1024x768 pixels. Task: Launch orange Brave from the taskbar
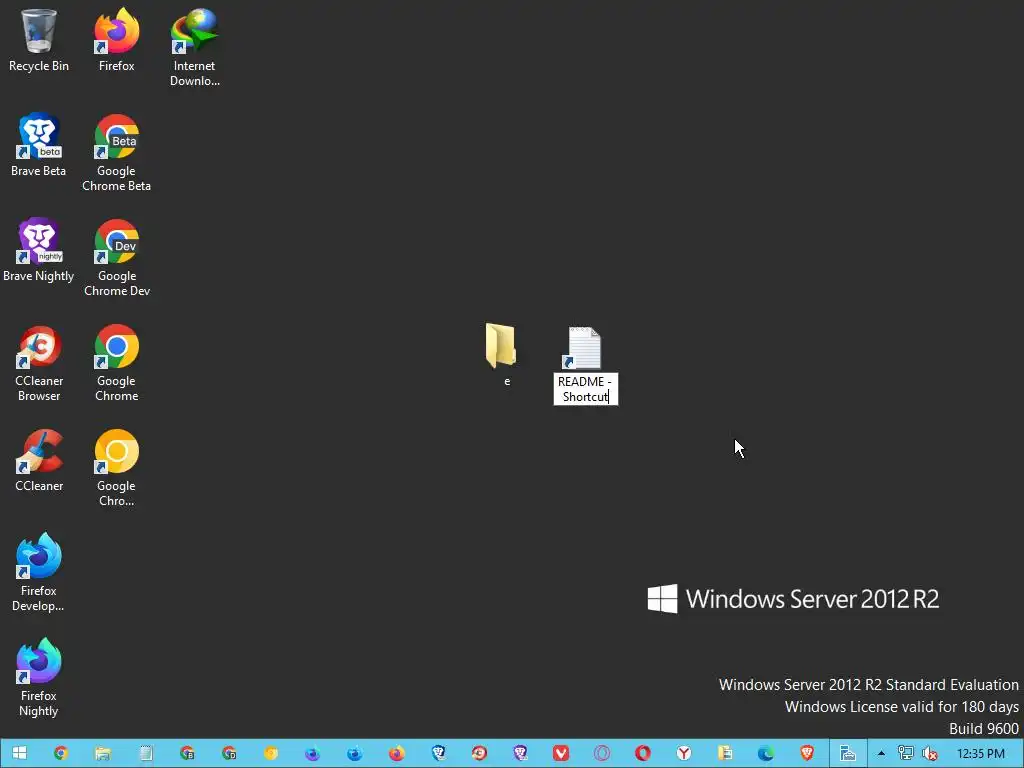pos(807,754)
